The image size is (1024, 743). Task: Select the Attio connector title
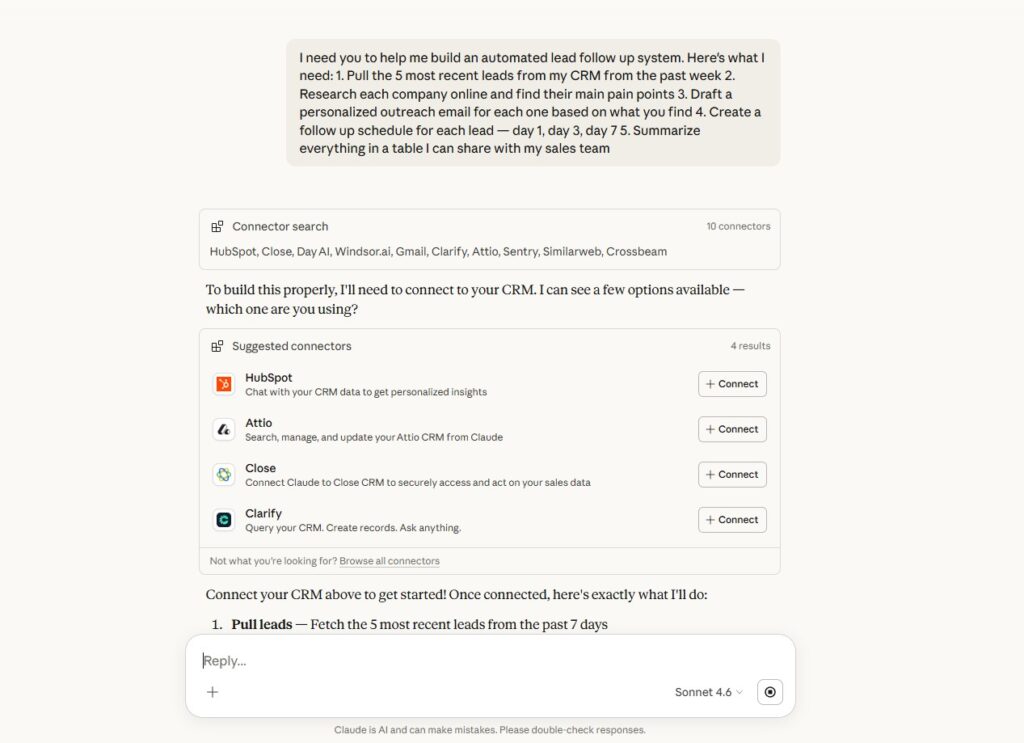(259, 423)
